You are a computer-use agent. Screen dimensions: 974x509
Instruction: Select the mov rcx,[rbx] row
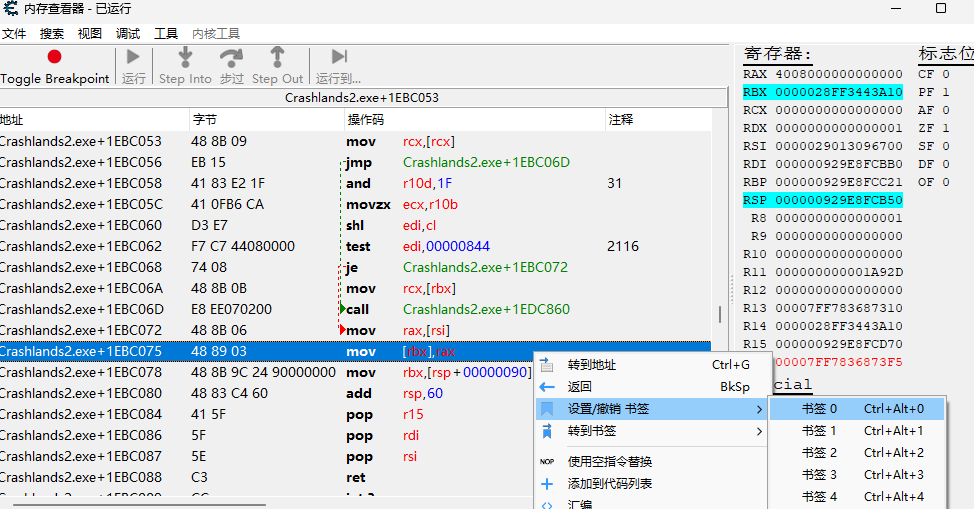[355, 289]
